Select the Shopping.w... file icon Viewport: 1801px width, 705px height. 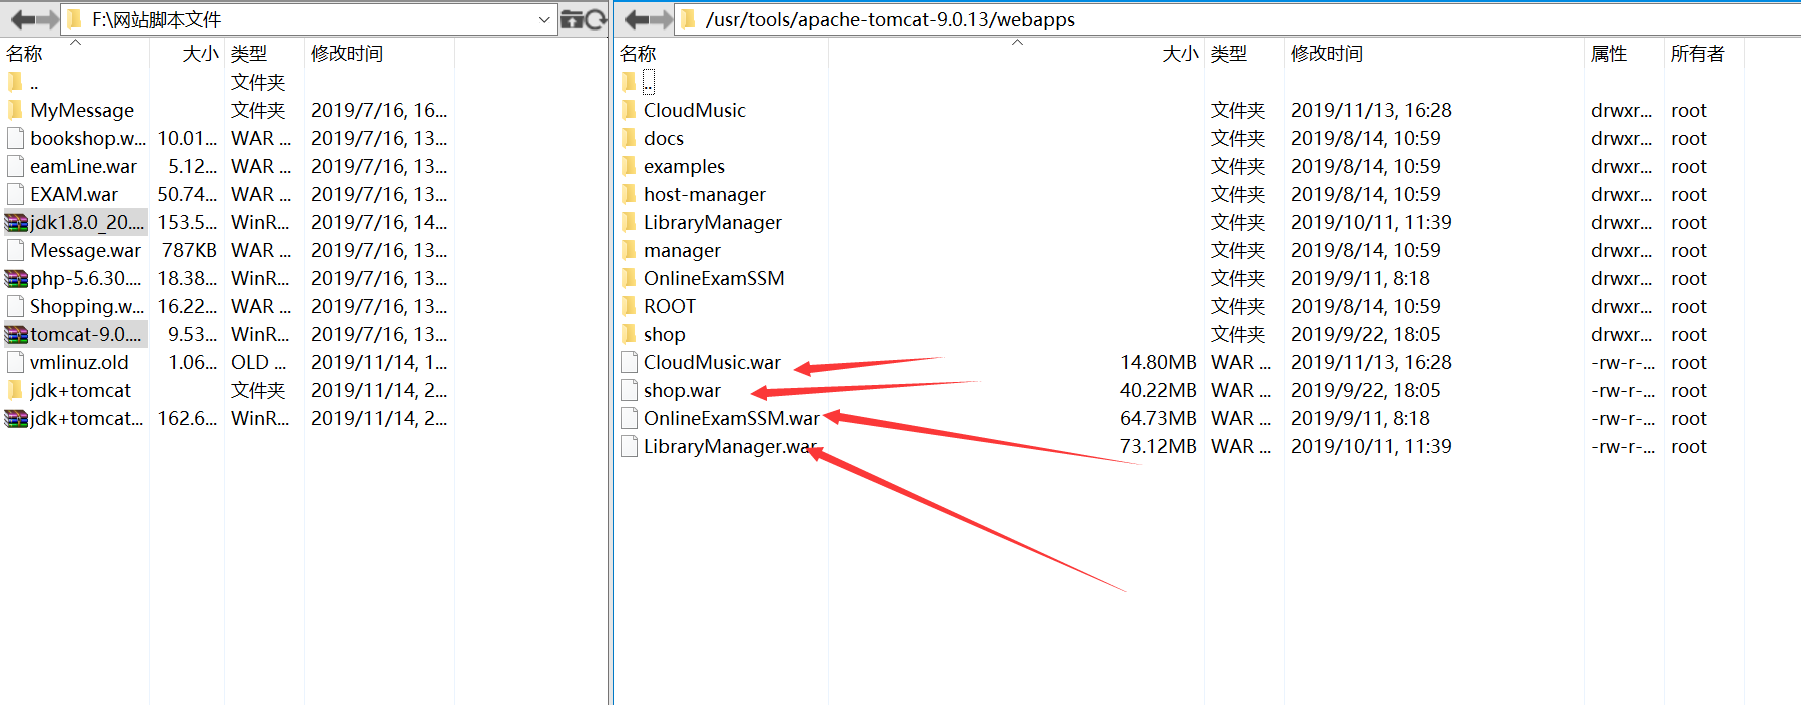[x=15, y=306]
